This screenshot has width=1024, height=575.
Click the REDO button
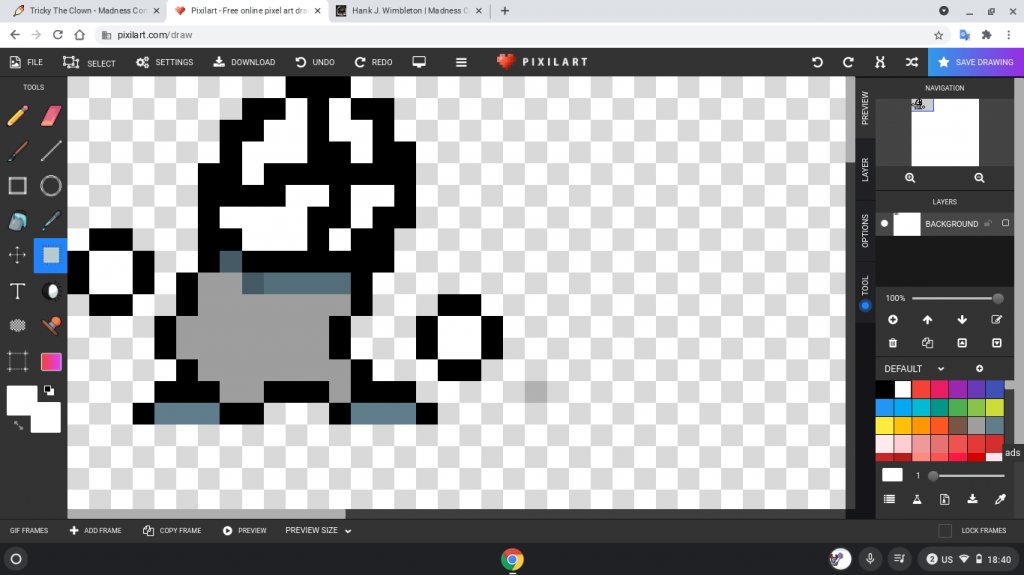(374, 62)
